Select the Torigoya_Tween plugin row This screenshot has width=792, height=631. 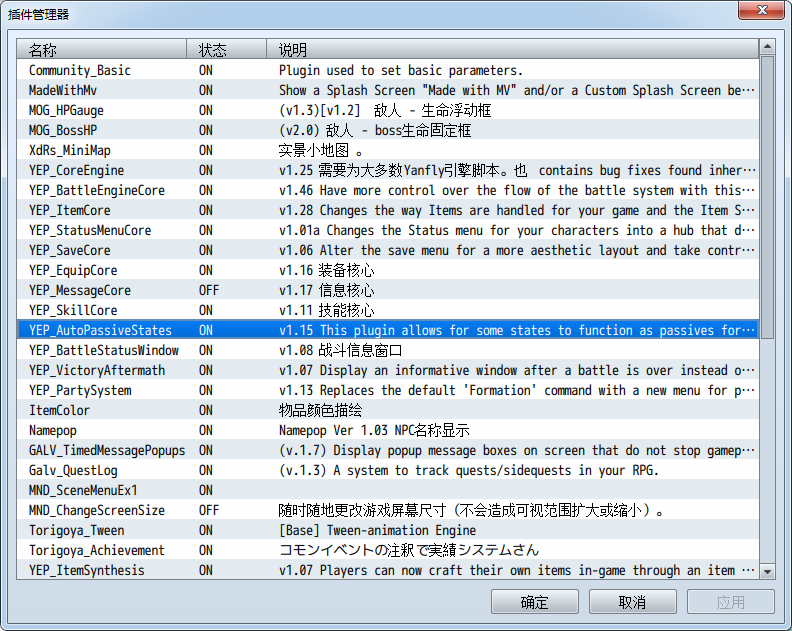(387, 530)
